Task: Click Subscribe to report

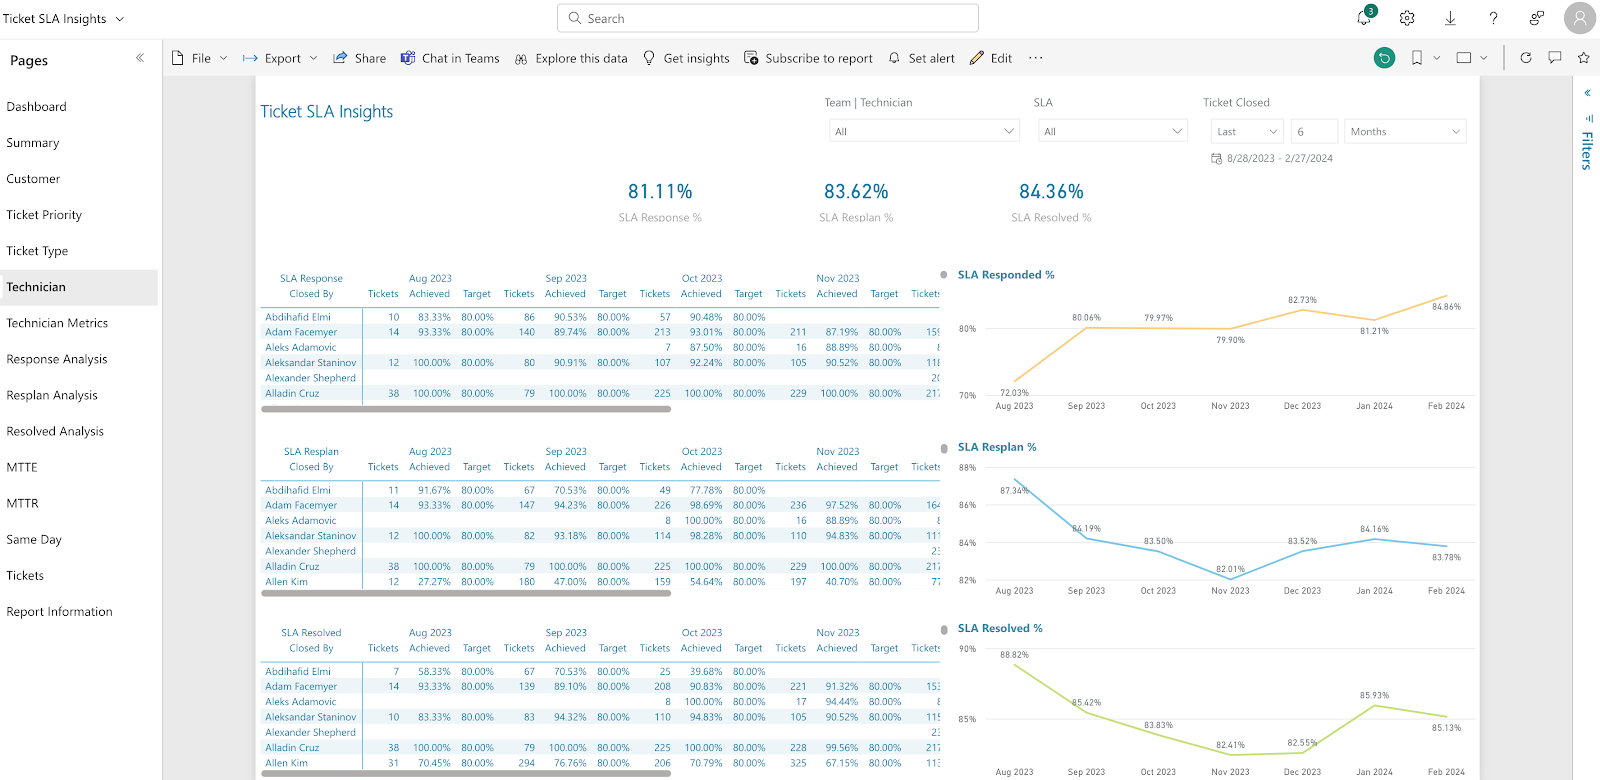Action: pos(809,58)
